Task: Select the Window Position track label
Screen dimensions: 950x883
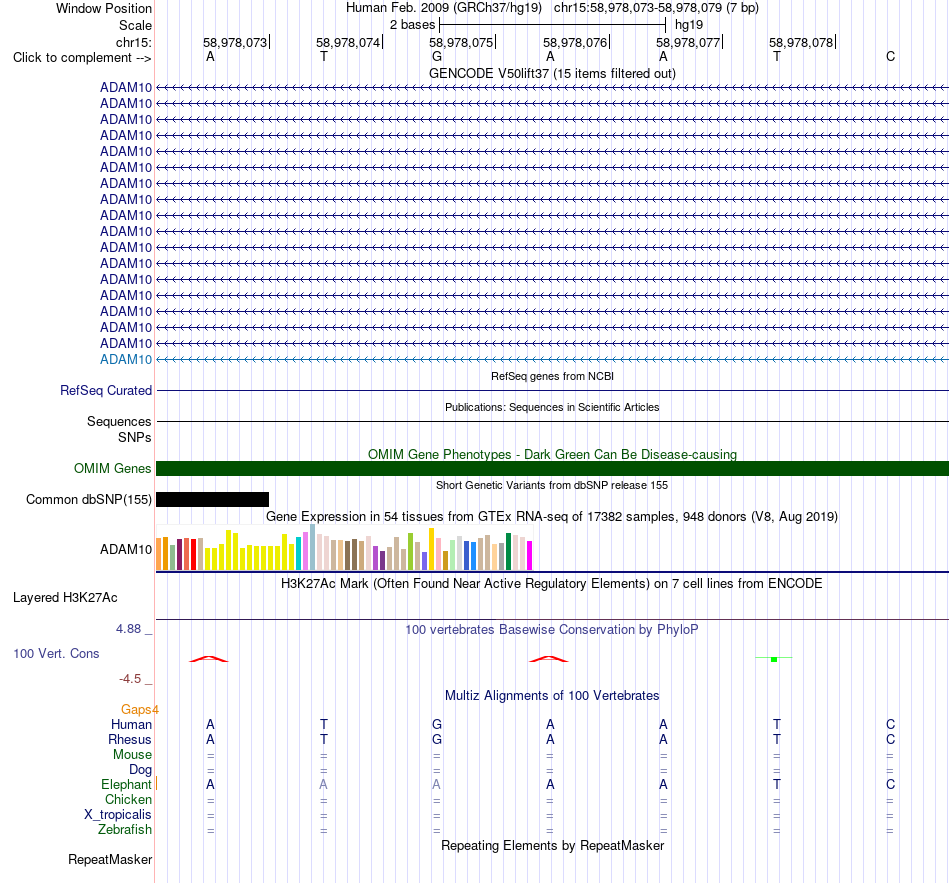Action: tap(104, 8)
